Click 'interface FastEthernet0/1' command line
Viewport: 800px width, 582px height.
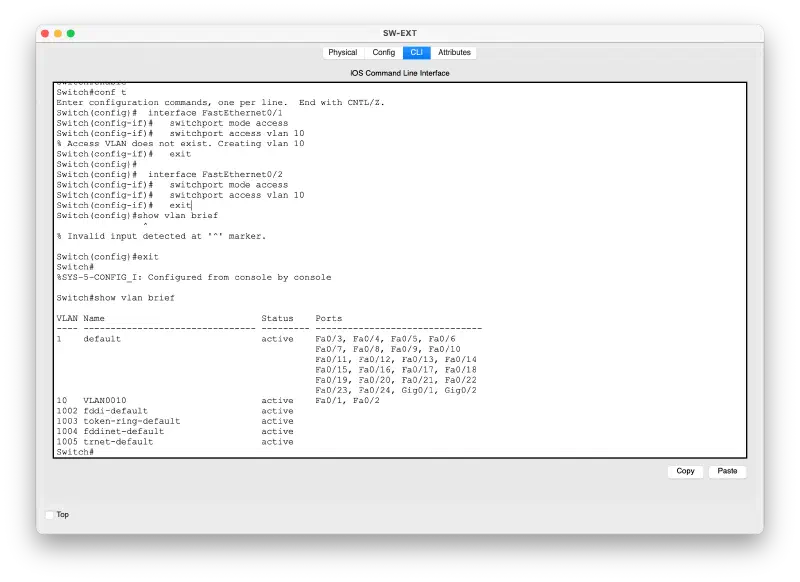coord(169,113)
